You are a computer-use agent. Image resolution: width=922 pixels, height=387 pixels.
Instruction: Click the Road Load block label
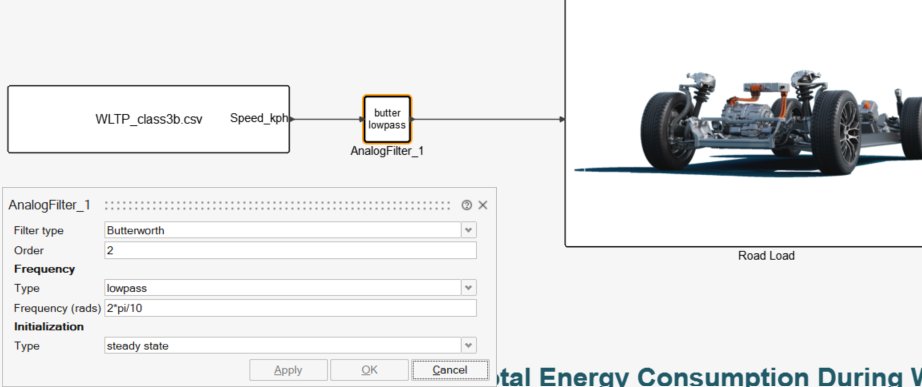click(766, 256)
